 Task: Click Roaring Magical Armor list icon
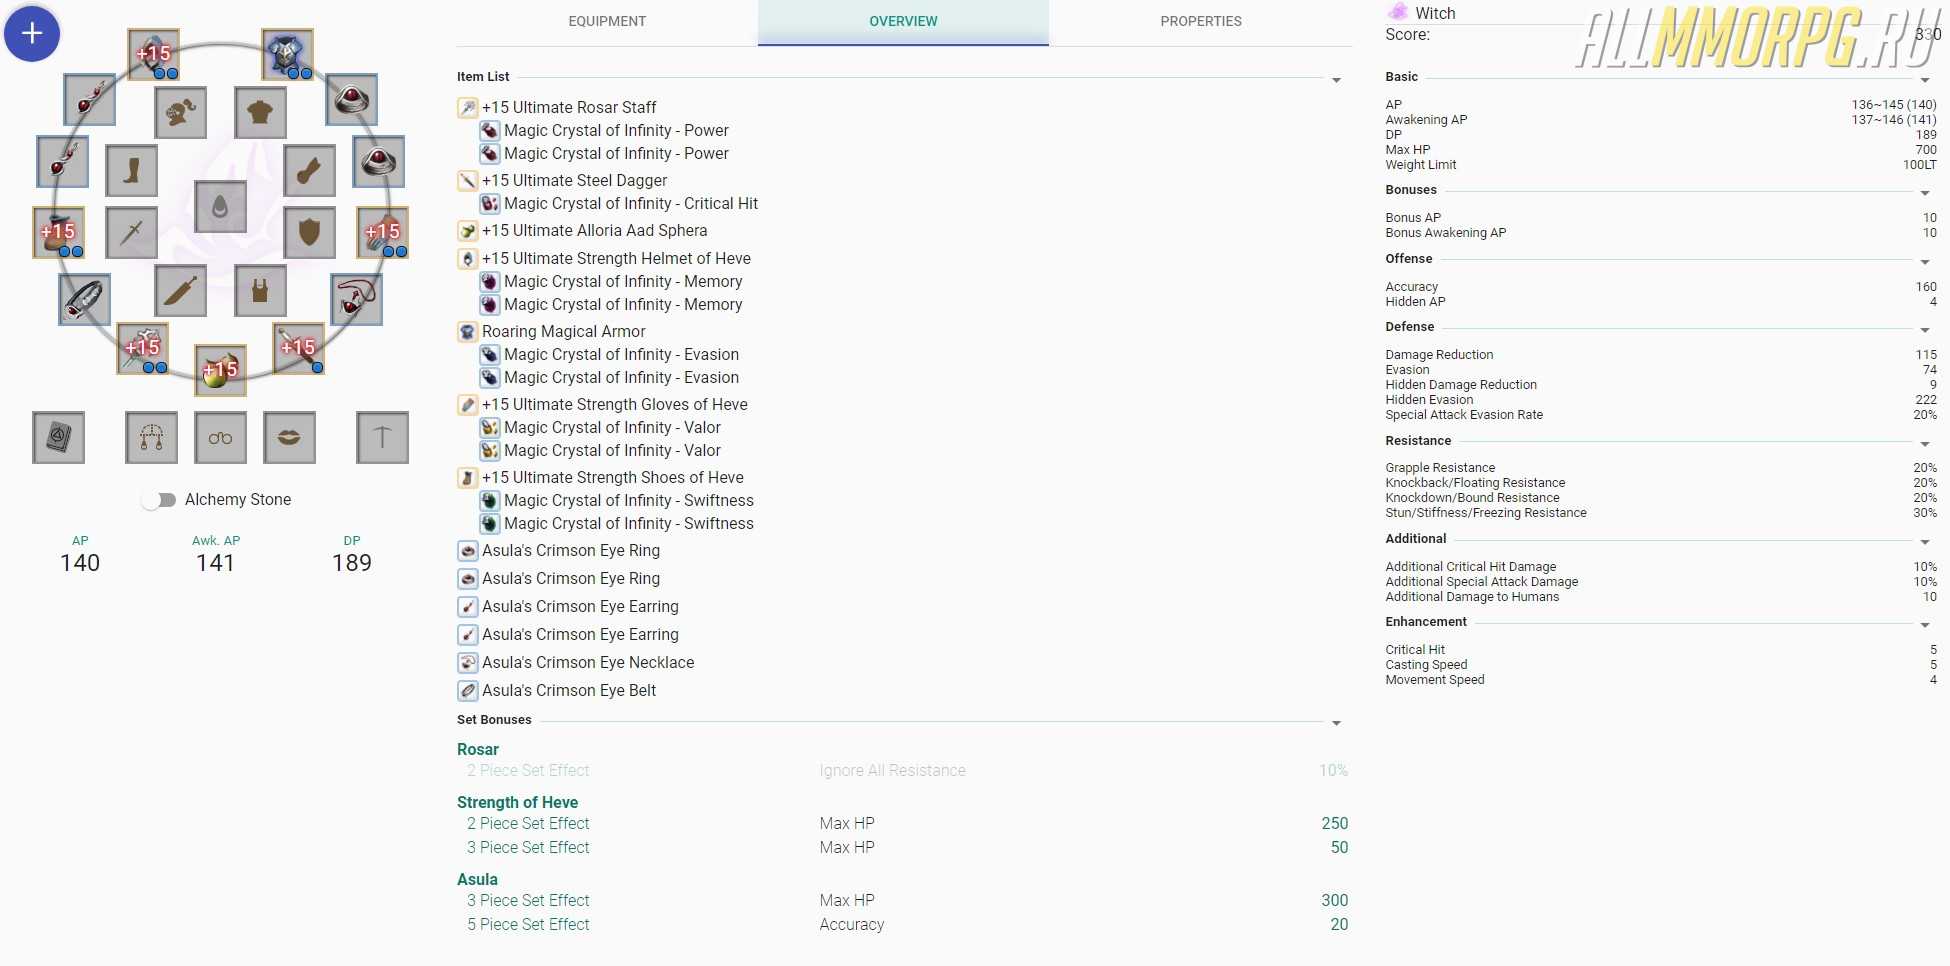click(467, 331)
